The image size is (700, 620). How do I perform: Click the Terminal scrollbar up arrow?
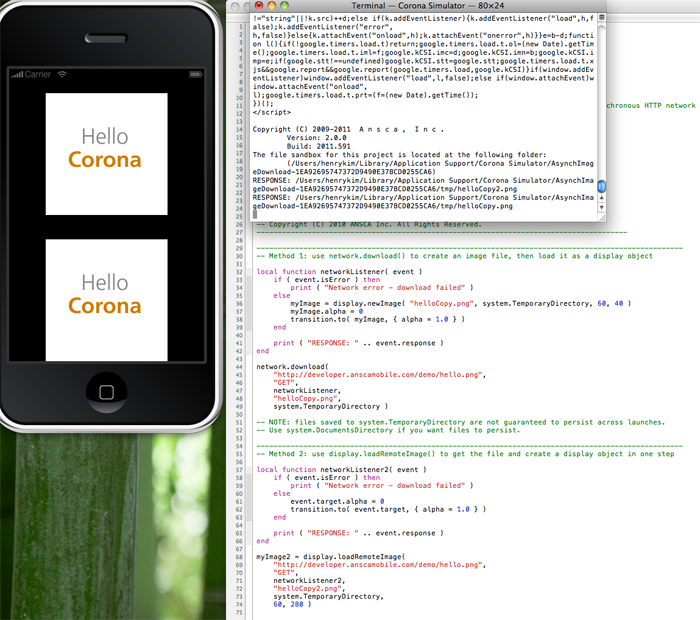click(x=601, y=197)
